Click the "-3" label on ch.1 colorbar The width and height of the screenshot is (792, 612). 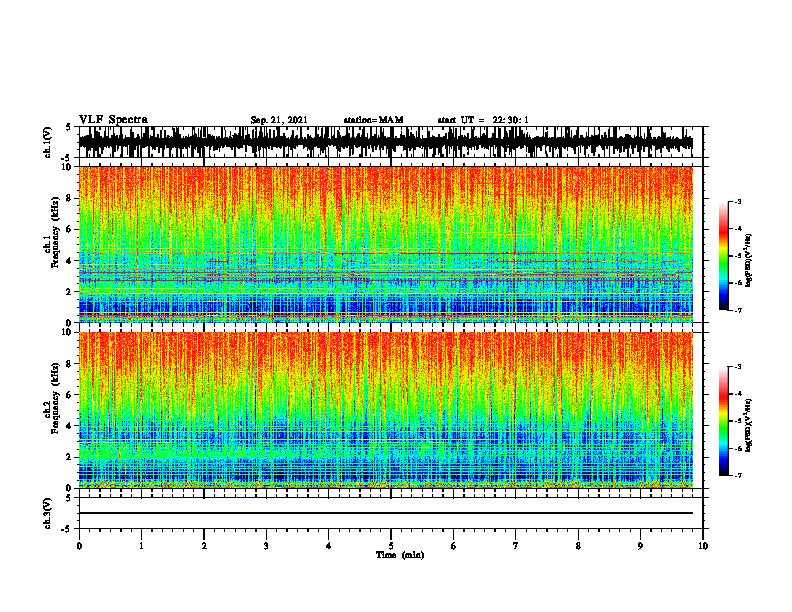click(x=737, y=202)
